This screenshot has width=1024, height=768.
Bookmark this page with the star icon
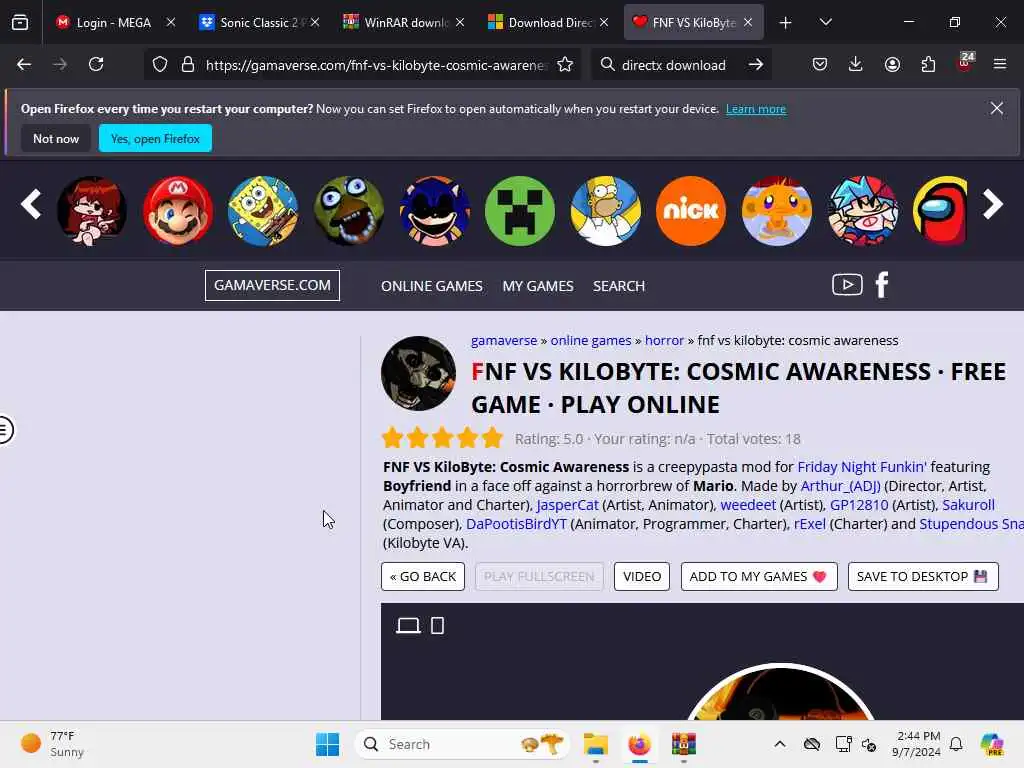click(565, 65)
